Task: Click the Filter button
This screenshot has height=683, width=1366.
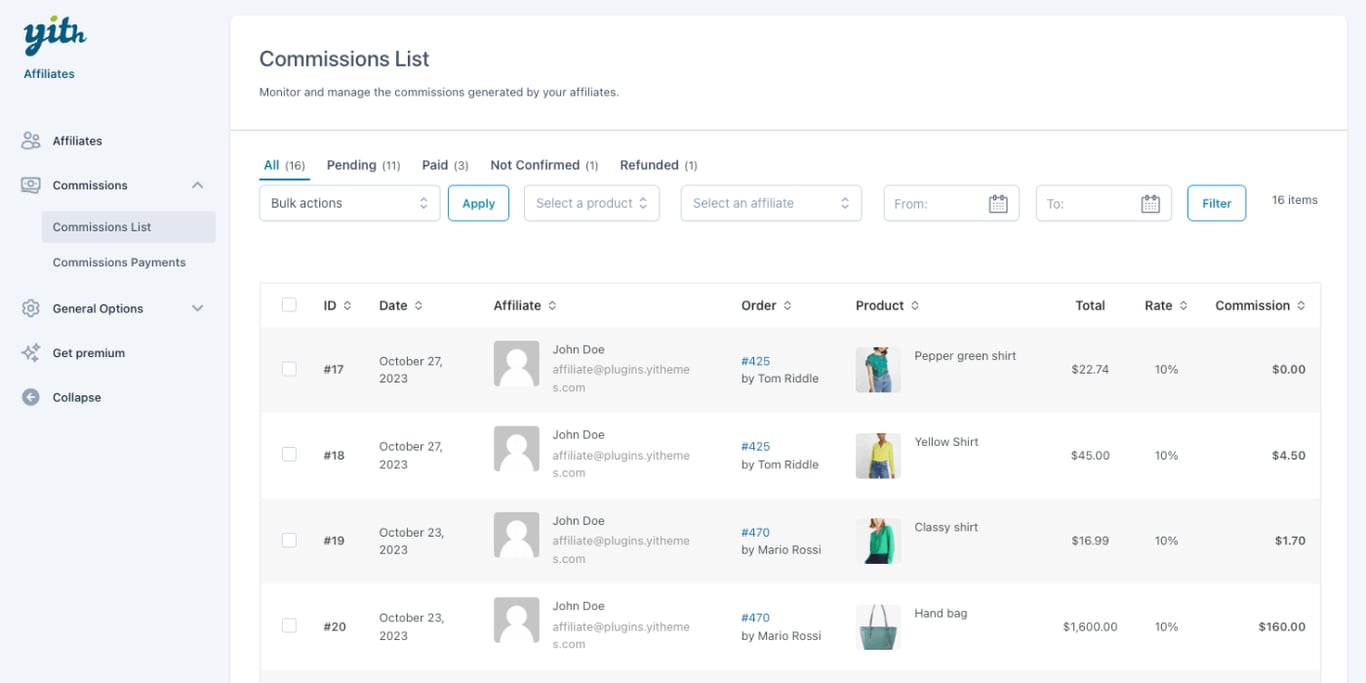Action: point(1216,202)
